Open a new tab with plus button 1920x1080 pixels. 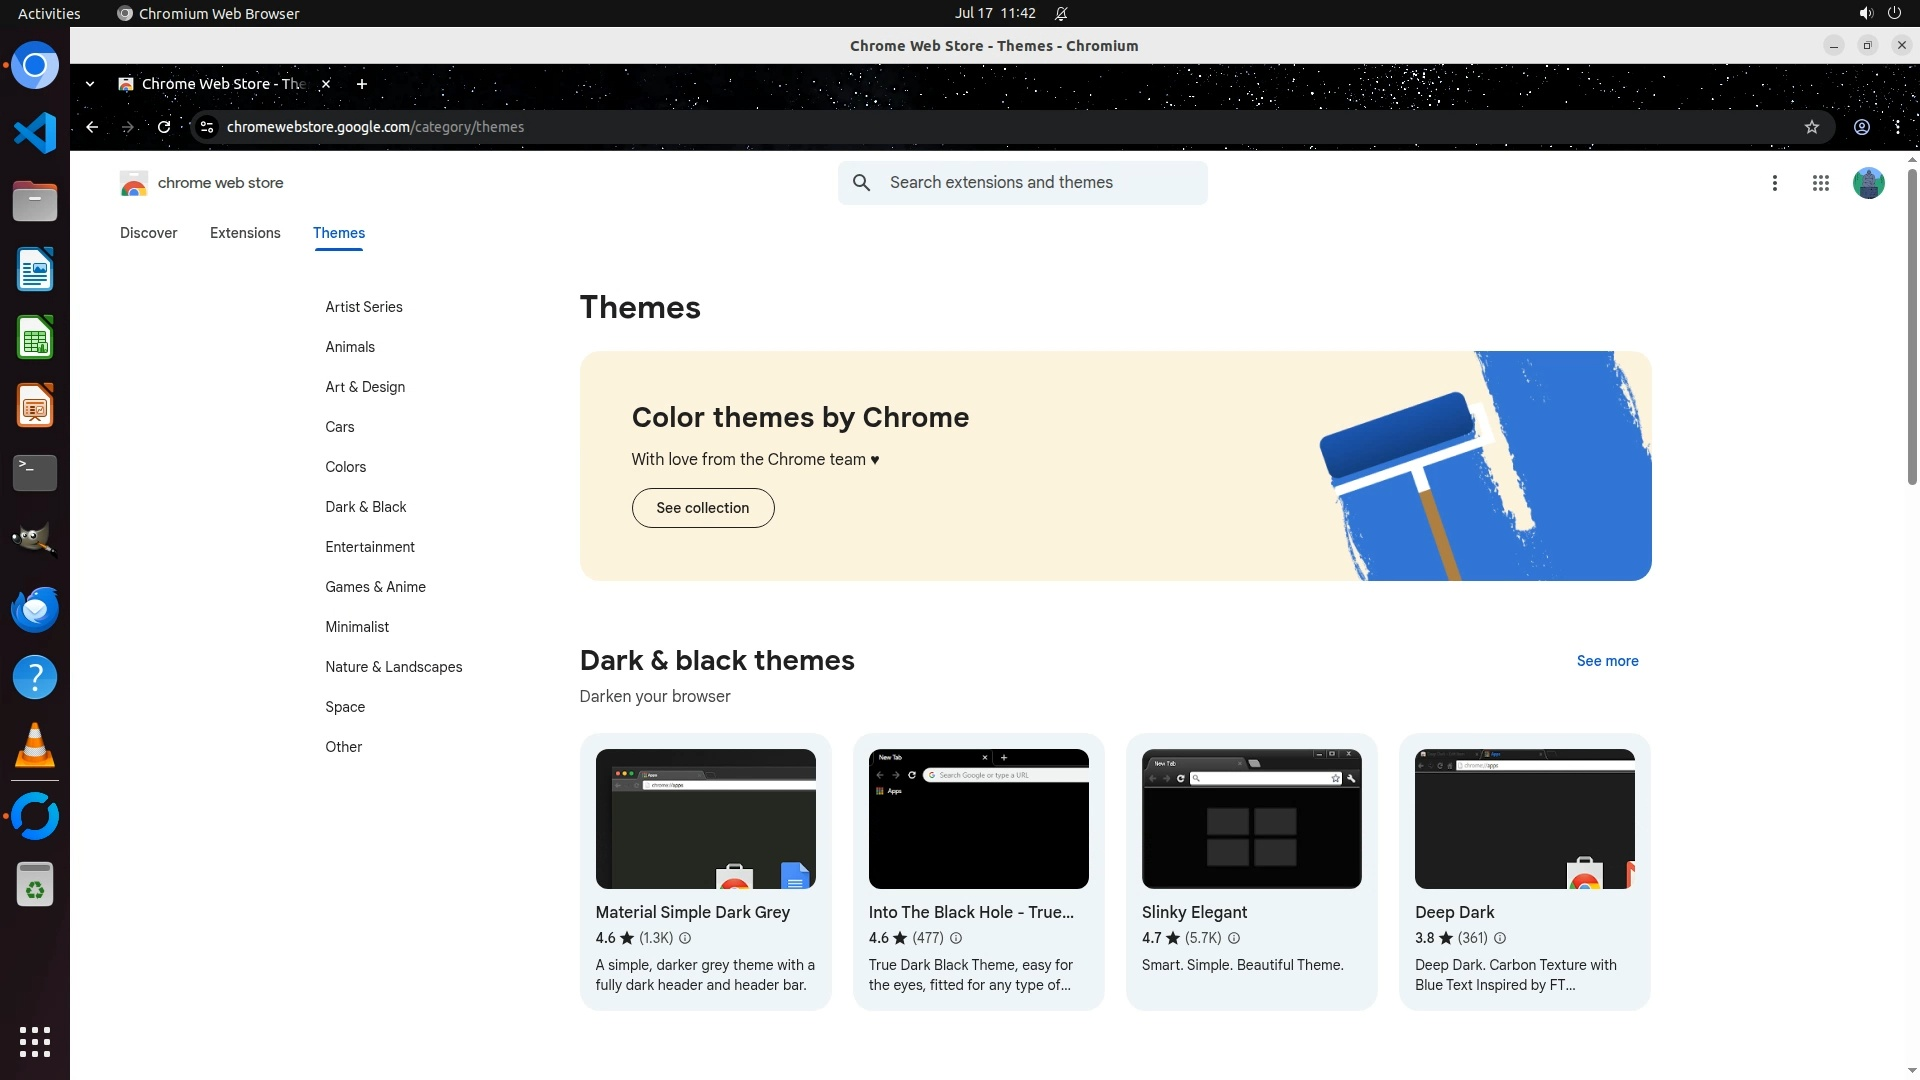coord(362,84)
